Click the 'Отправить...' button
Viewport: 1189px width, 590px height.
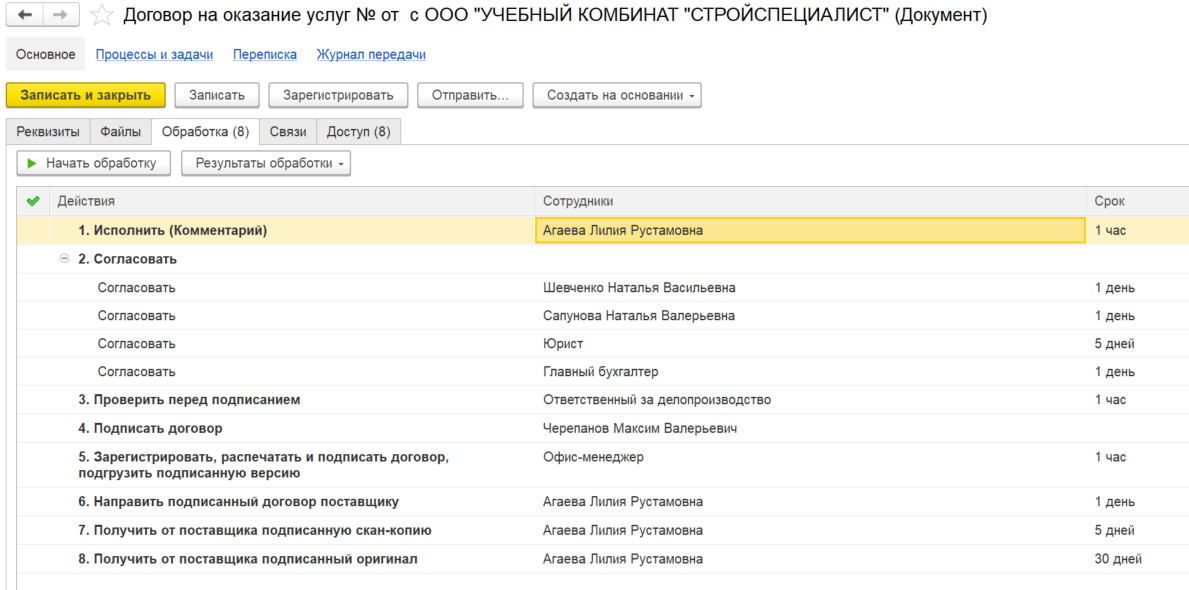(470, 96)
